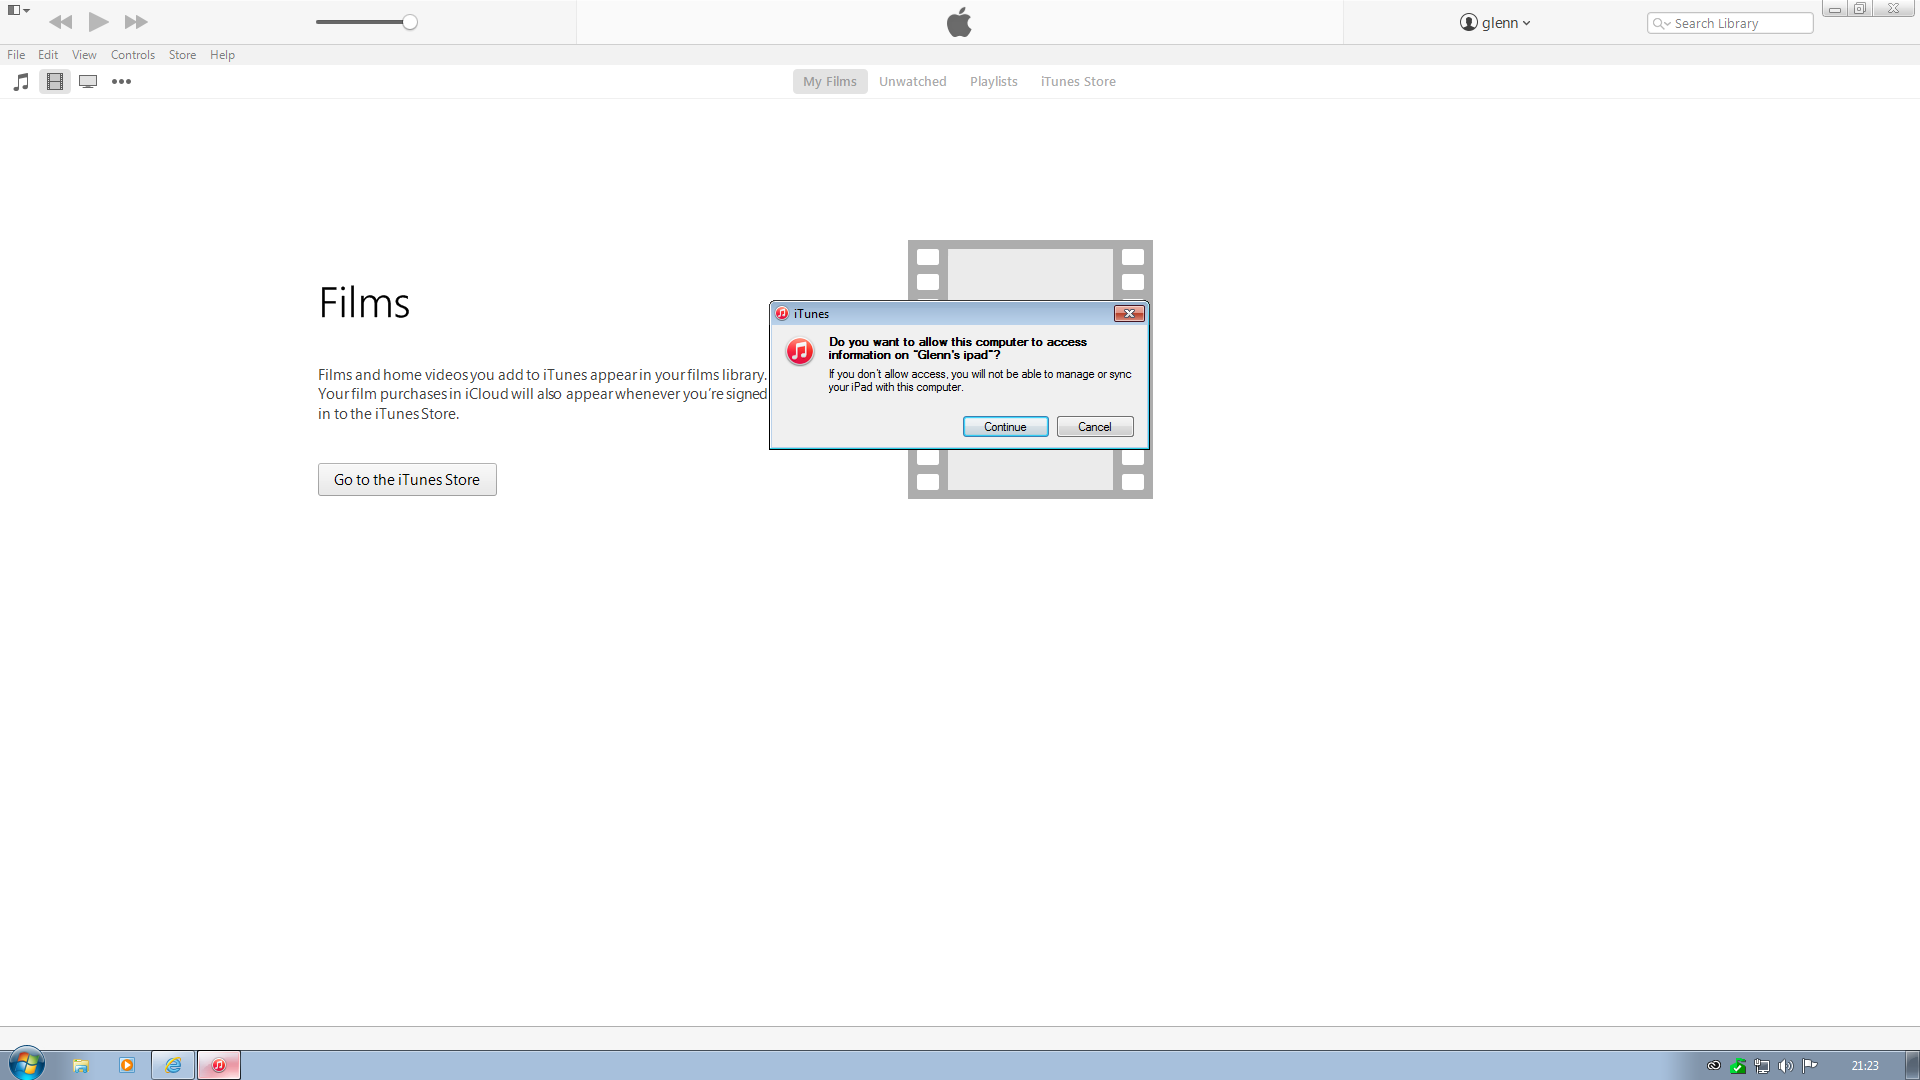Open the more libraries ellipsis
Screen dimensions: 1920x1080
(121, 82)
